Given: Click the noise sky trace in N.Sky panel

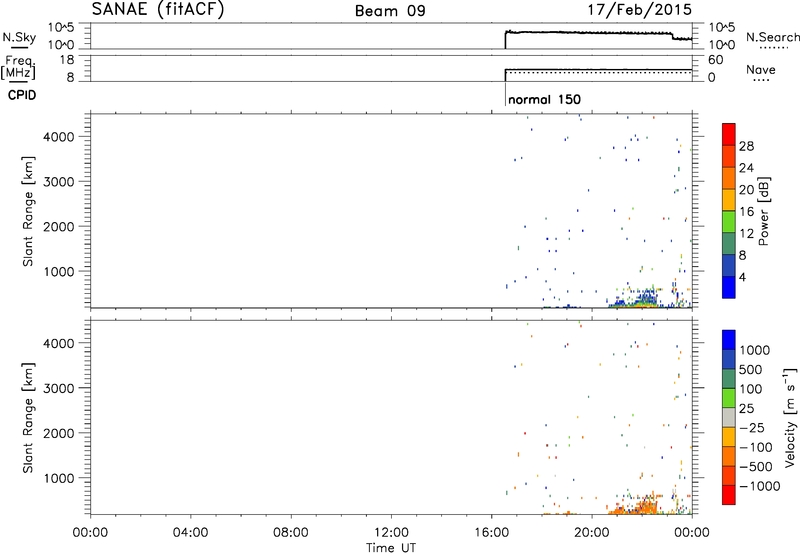Looking at the screenshot, I should pos(598,34).
